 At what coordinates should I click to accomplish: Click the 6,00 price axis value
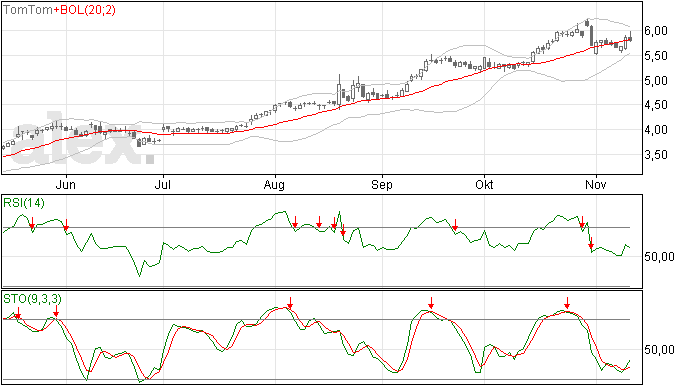[x=656, y=31]
